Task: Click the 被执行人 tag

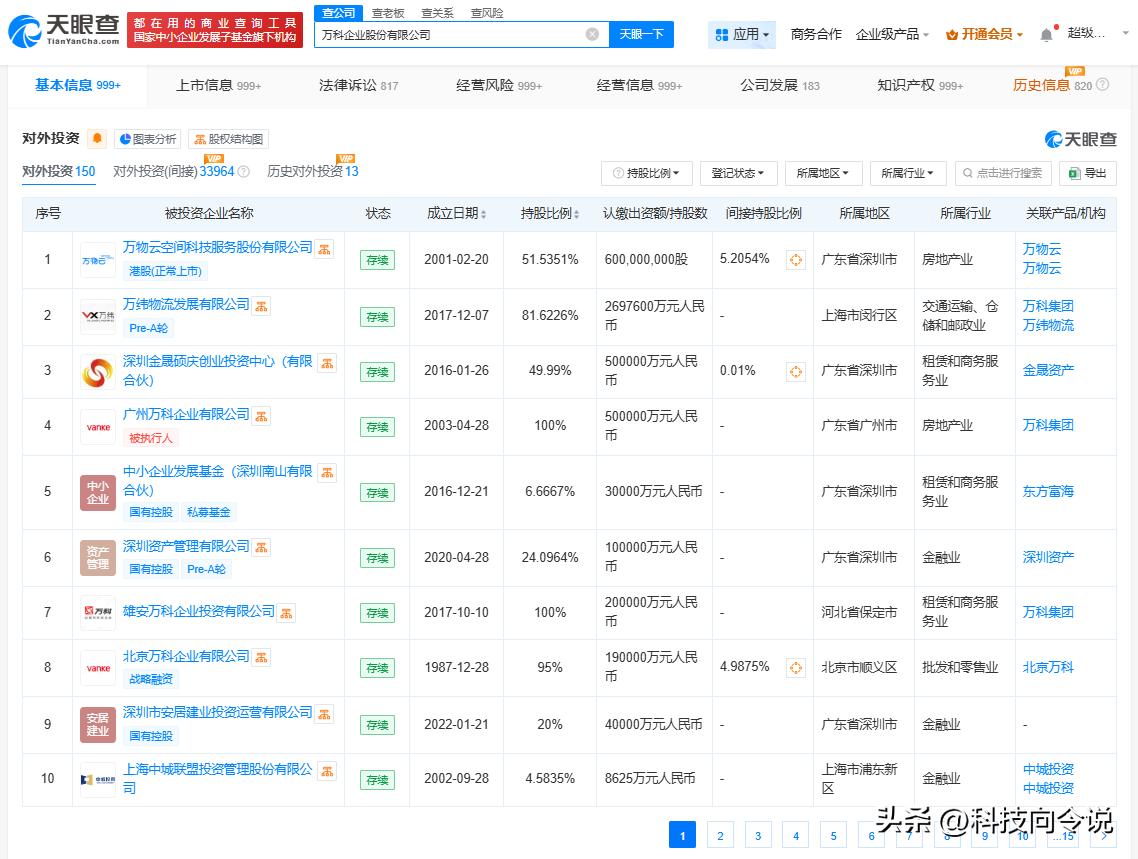Action: point(151,438)
